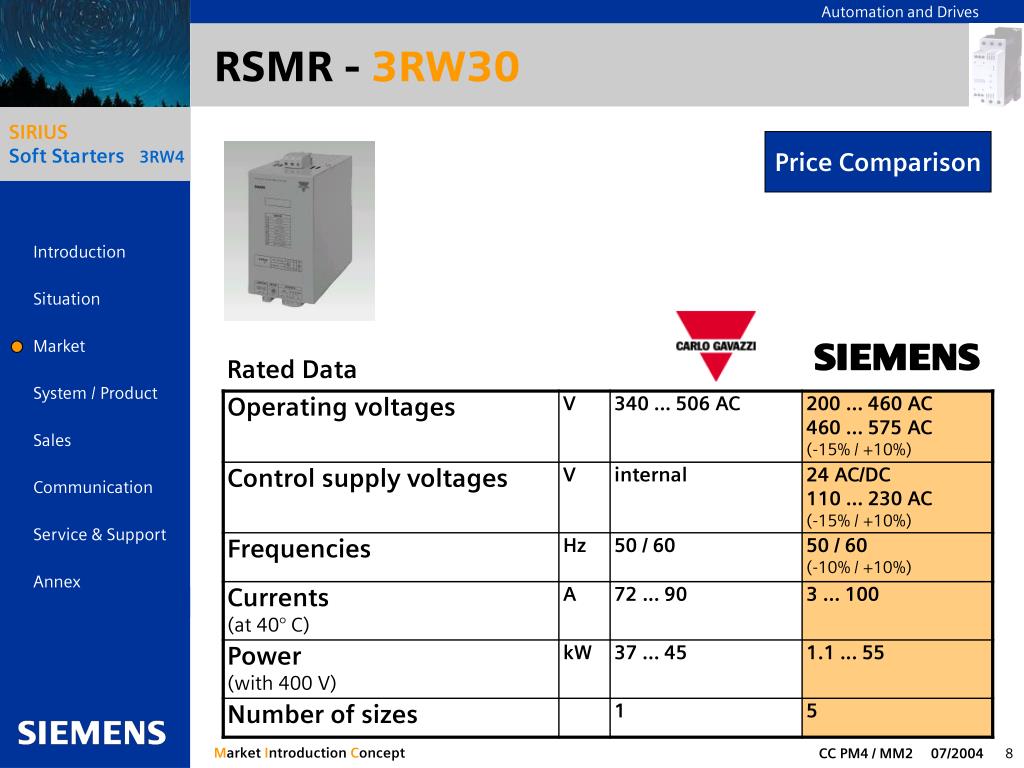Select the Frequencies row label
The image size is (1024, 768).
(x=299, y=549)
